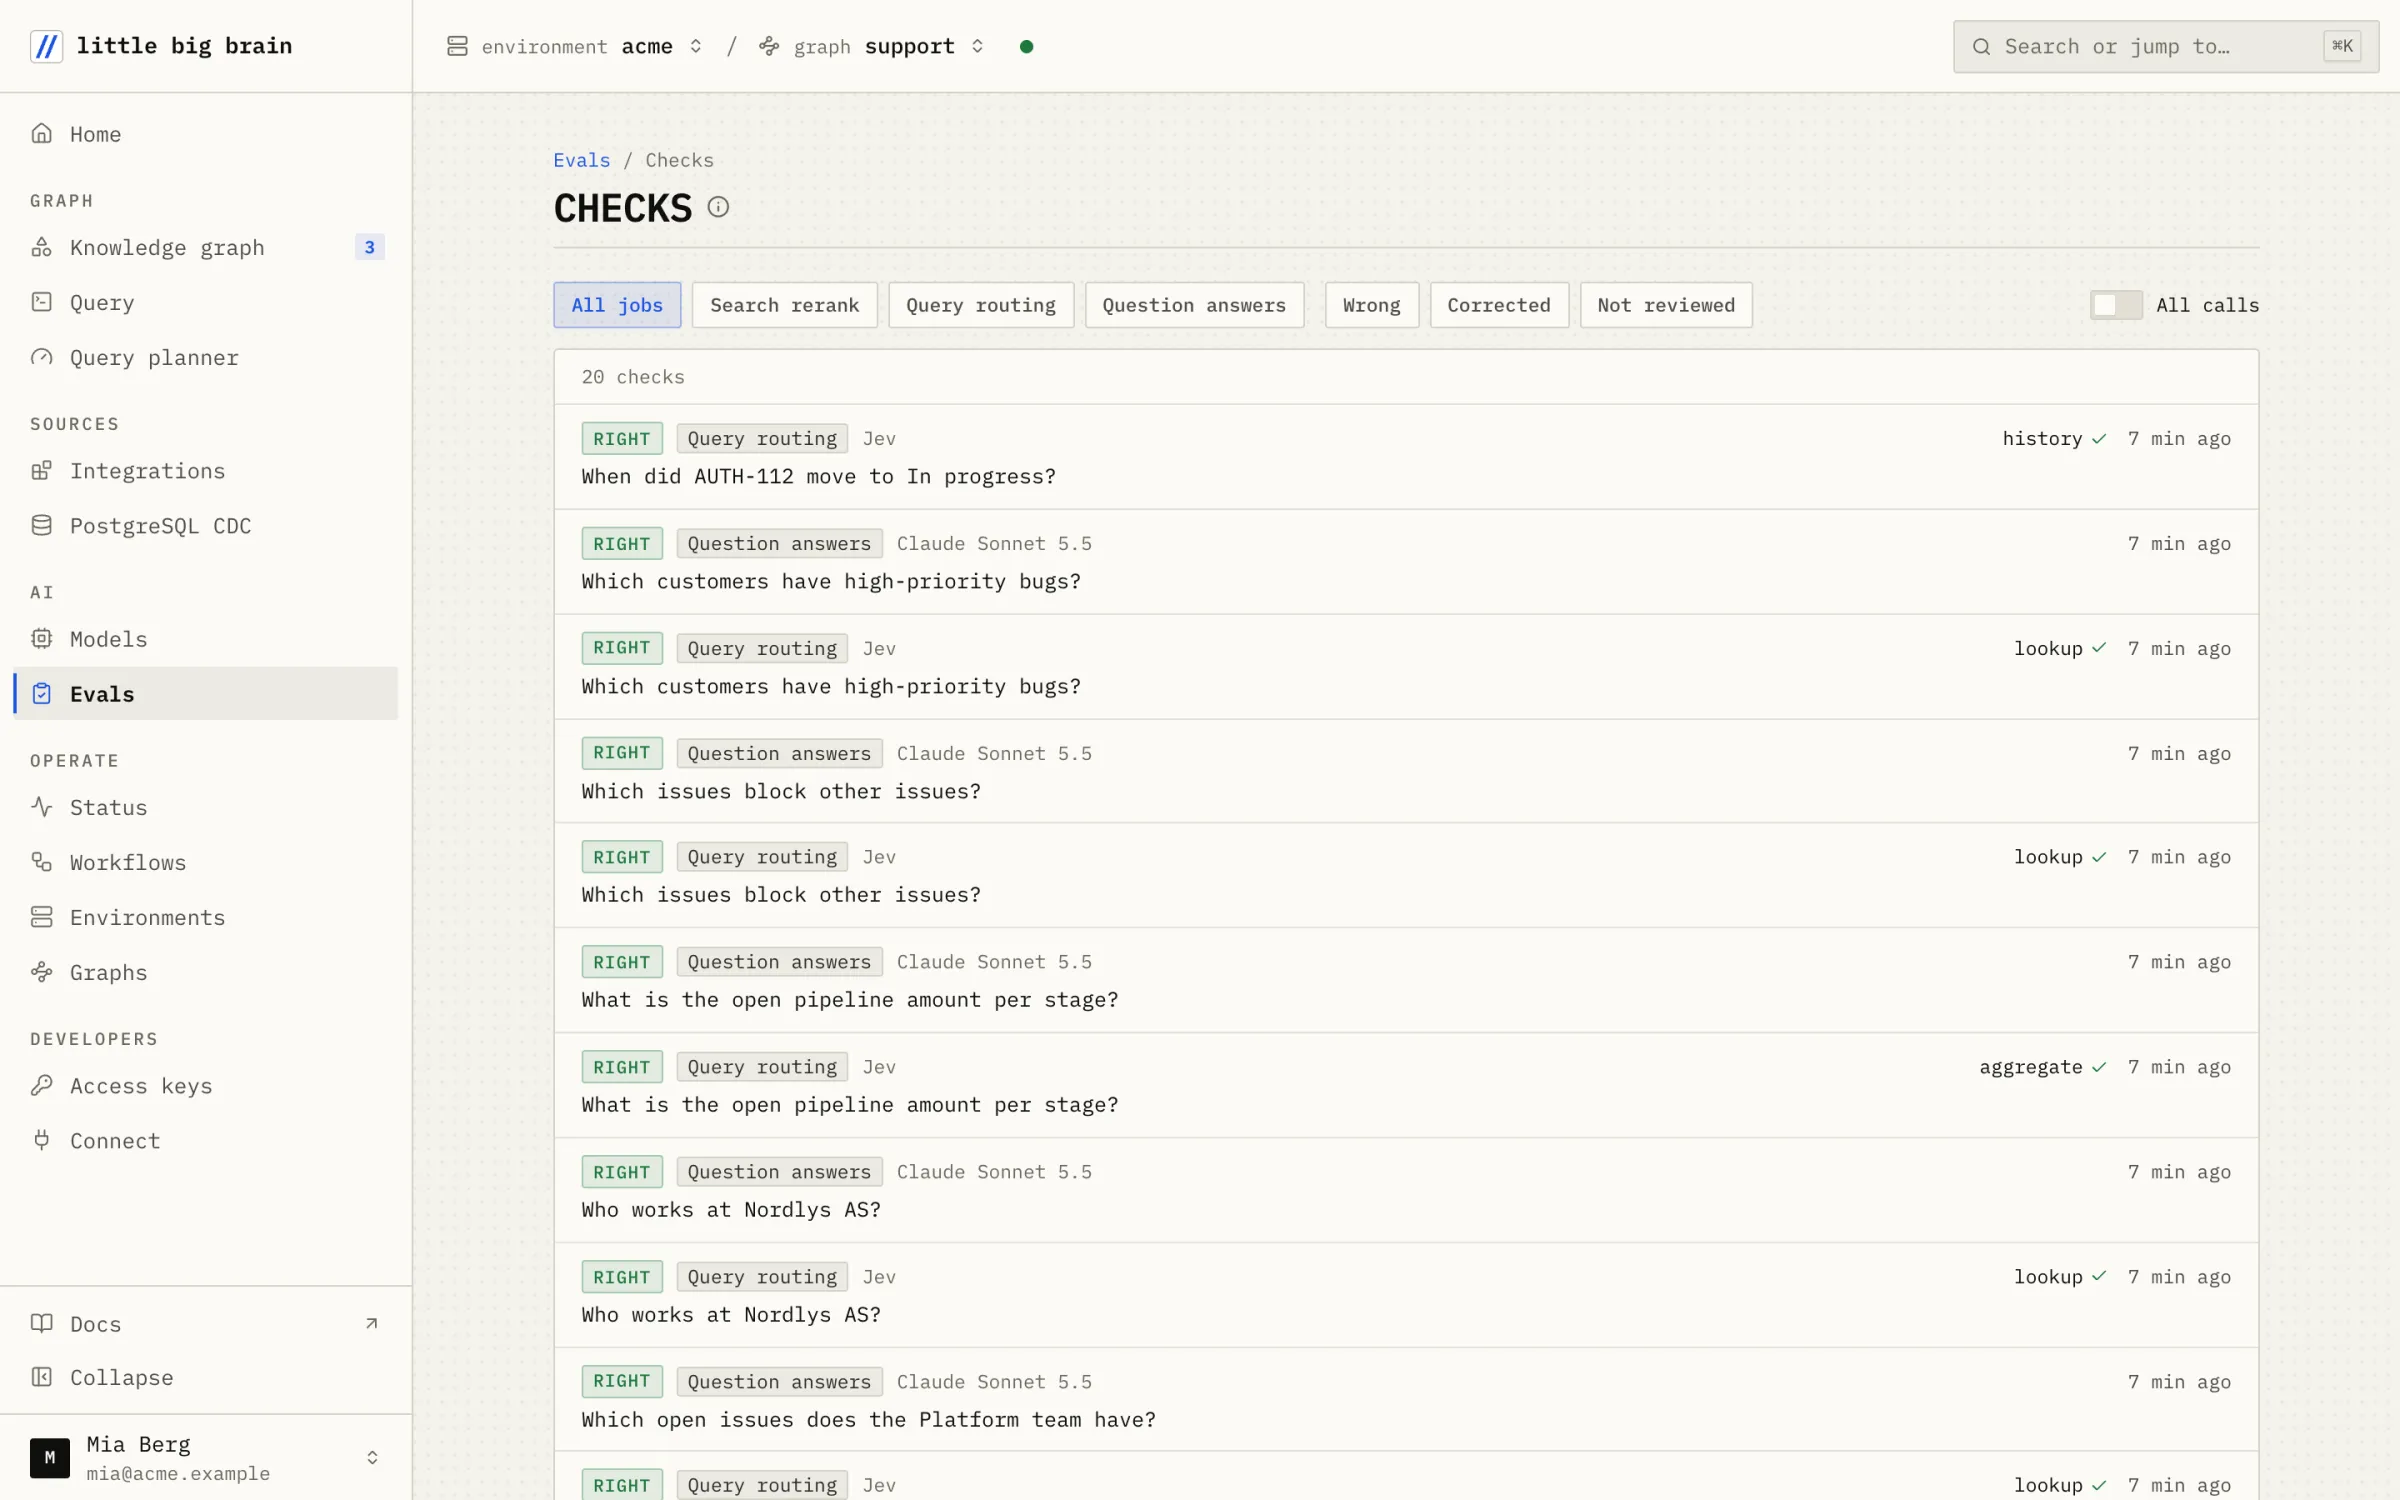Open Workflows in the sidebar
2400x1500 pixels.
click(205, 862)
